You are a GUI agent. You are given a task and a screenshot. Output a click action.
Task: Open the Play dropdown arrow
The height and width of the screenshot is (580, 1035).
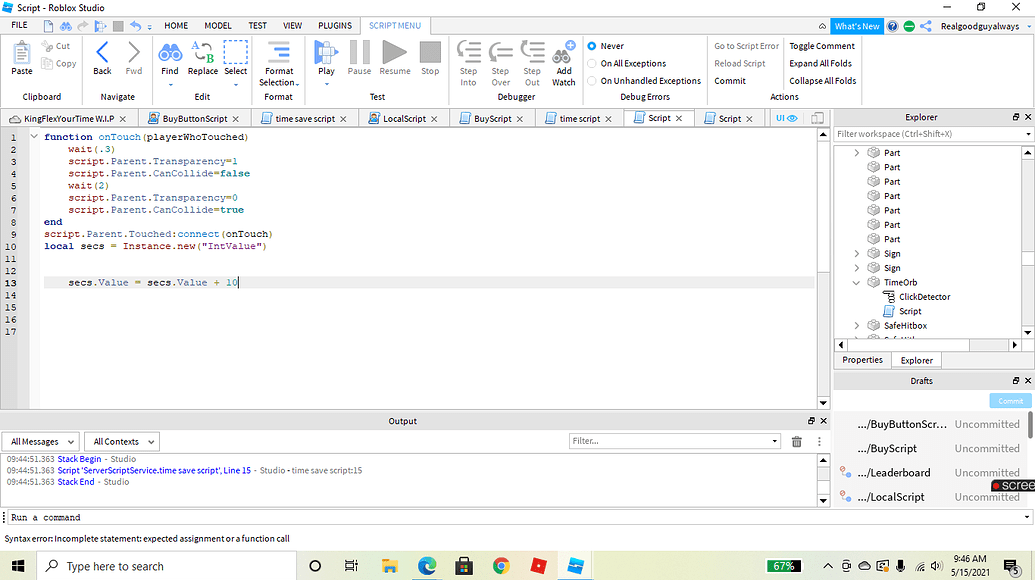[326, 84]
